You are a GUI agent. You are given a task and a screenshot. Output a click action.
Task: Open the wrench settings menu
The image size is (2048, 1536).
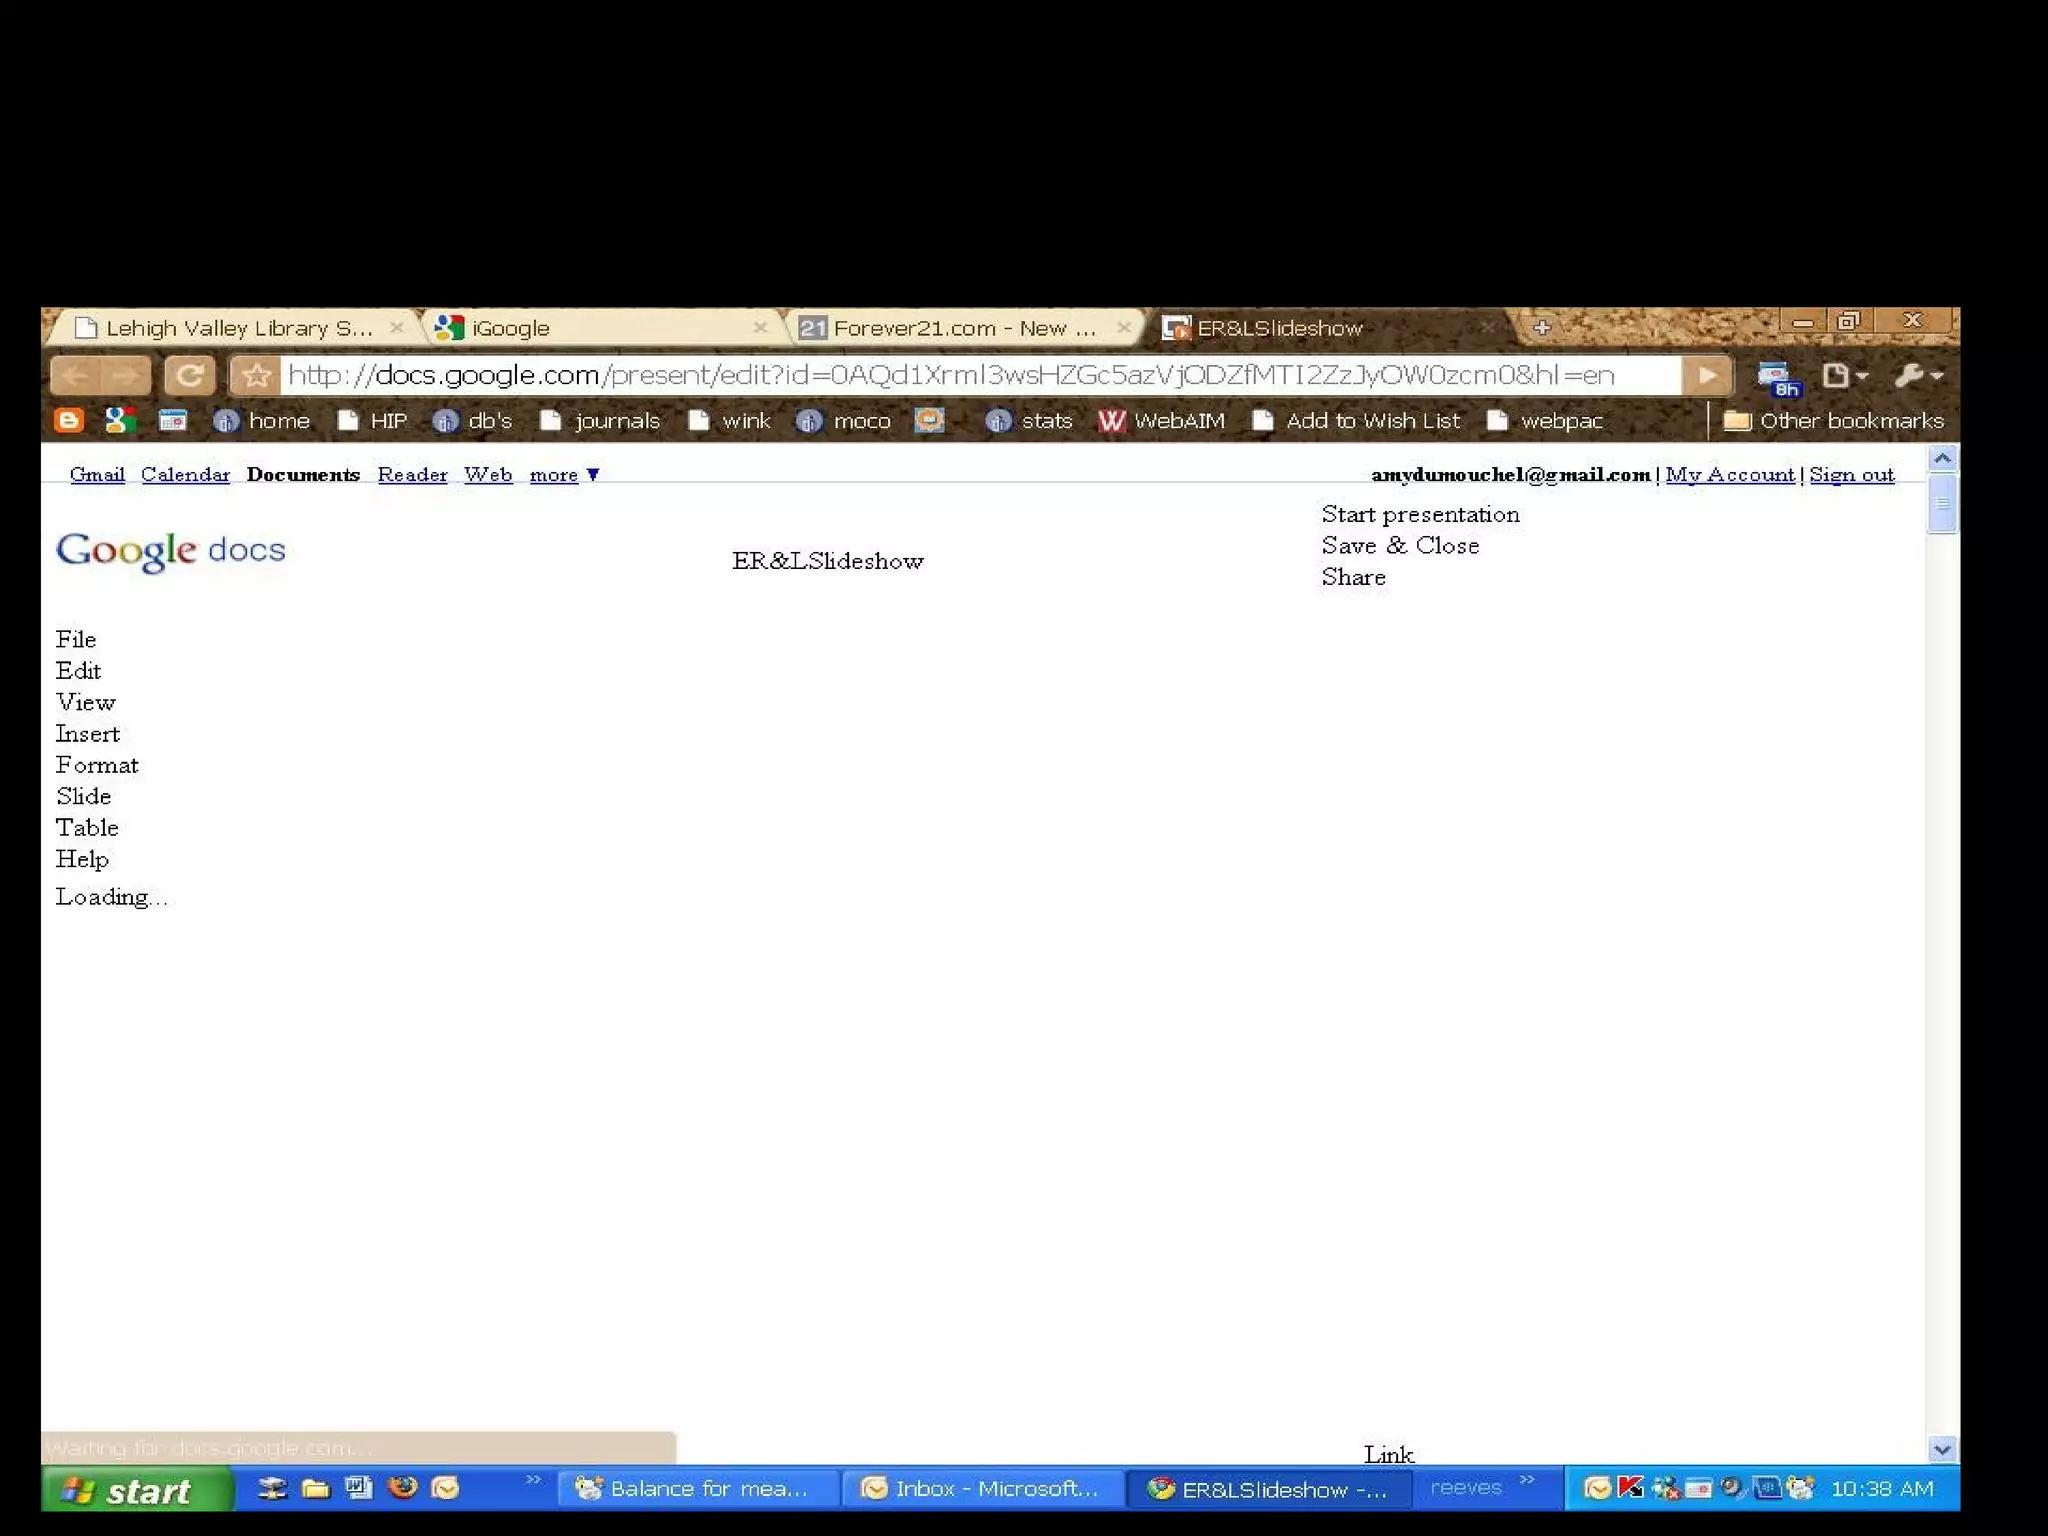pyautogui.click(x=1918, y=376)
